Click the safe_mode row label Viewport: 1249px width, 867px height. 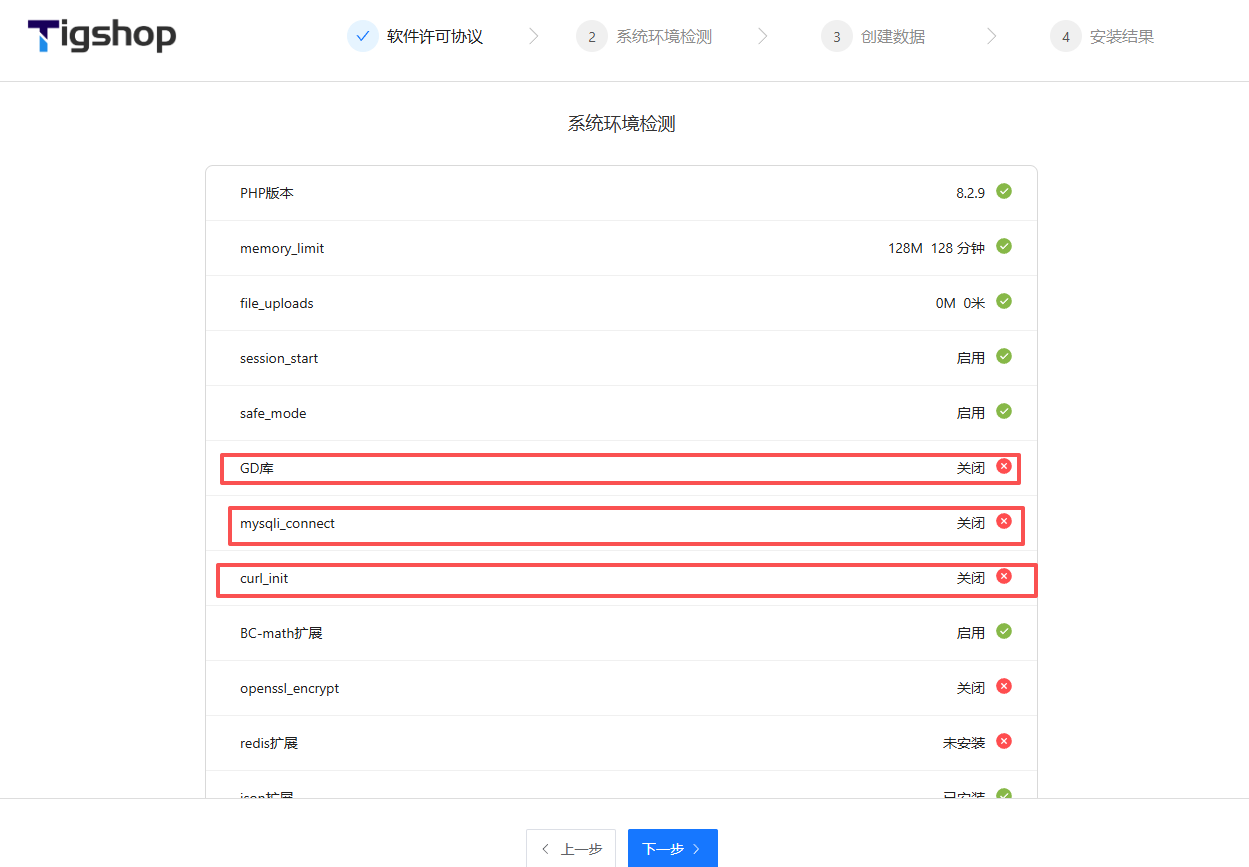[273, 413]
